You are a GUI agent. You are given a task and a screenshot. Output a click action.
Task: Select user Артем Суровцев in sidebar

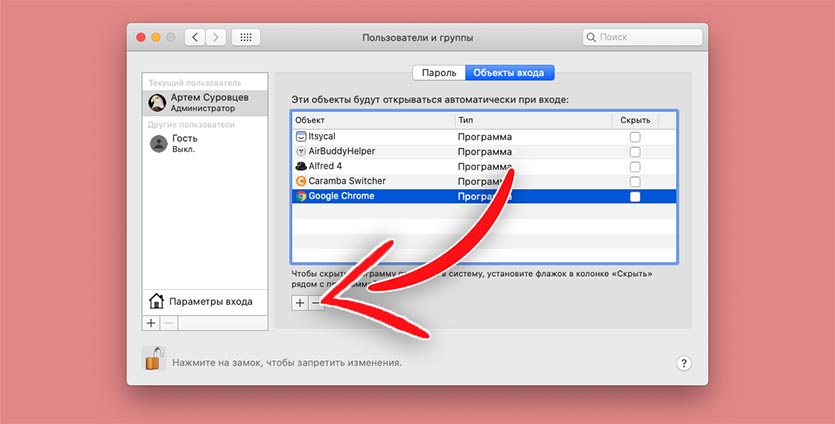point(205,102)
